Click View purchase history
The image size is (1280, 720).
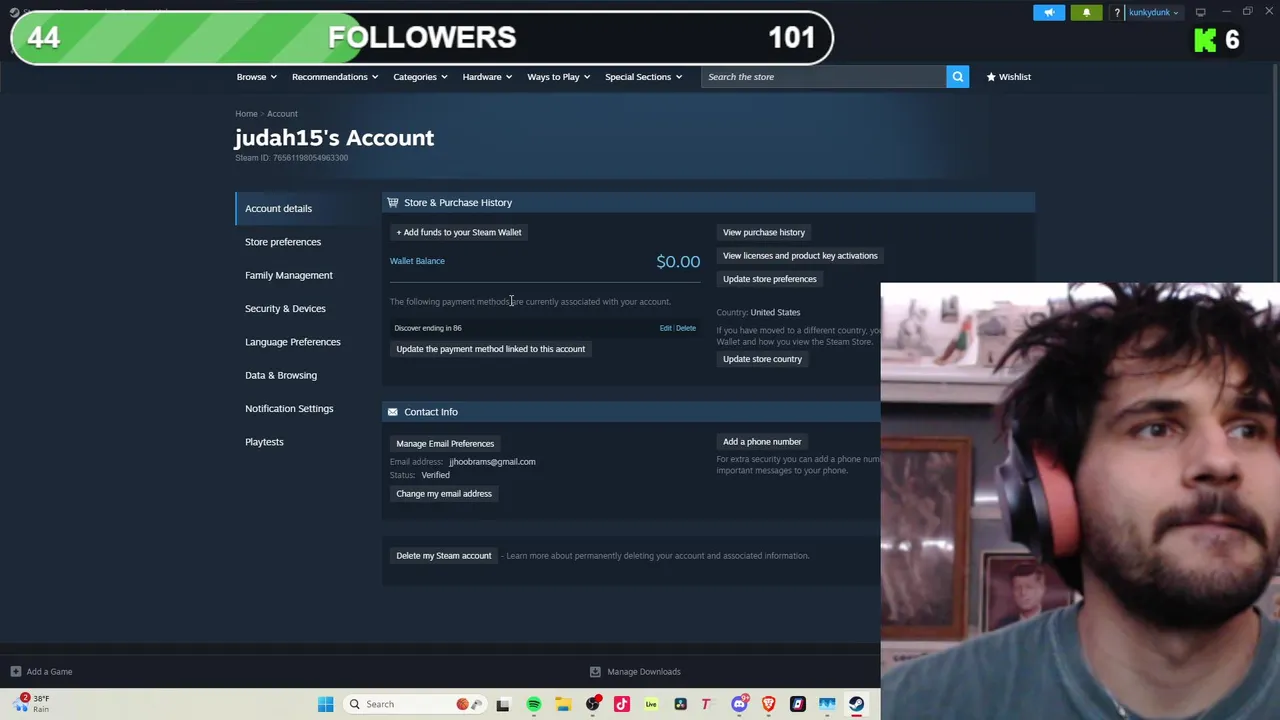click(x=764, y=232)
